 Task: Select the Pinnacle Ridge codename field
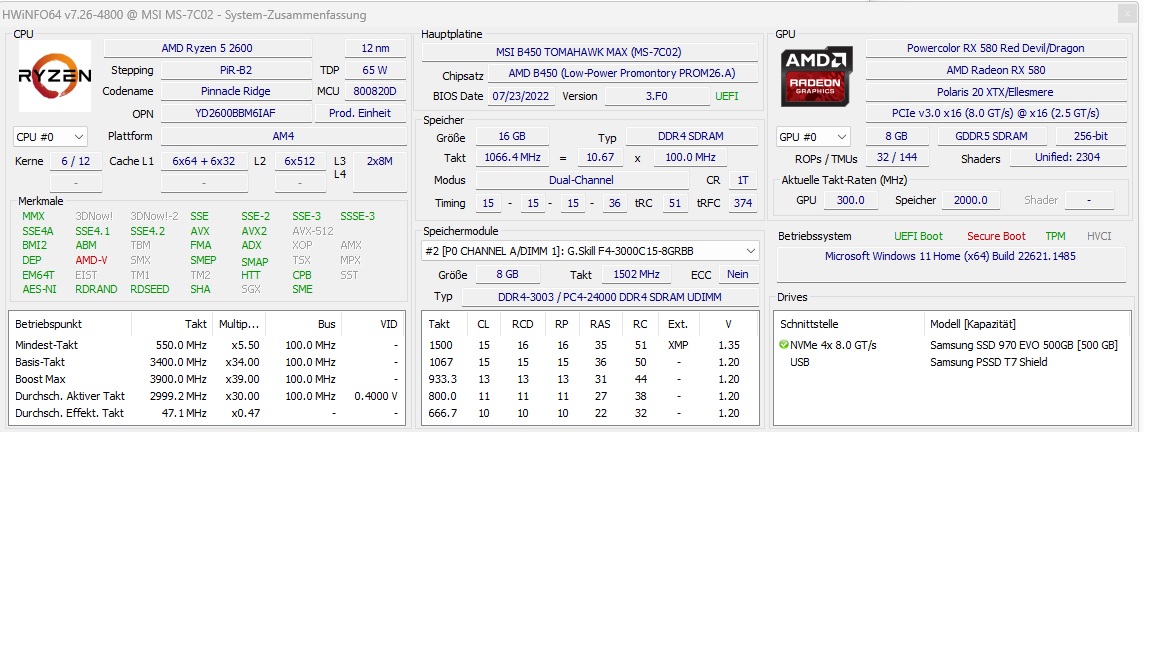coord(236,91)
